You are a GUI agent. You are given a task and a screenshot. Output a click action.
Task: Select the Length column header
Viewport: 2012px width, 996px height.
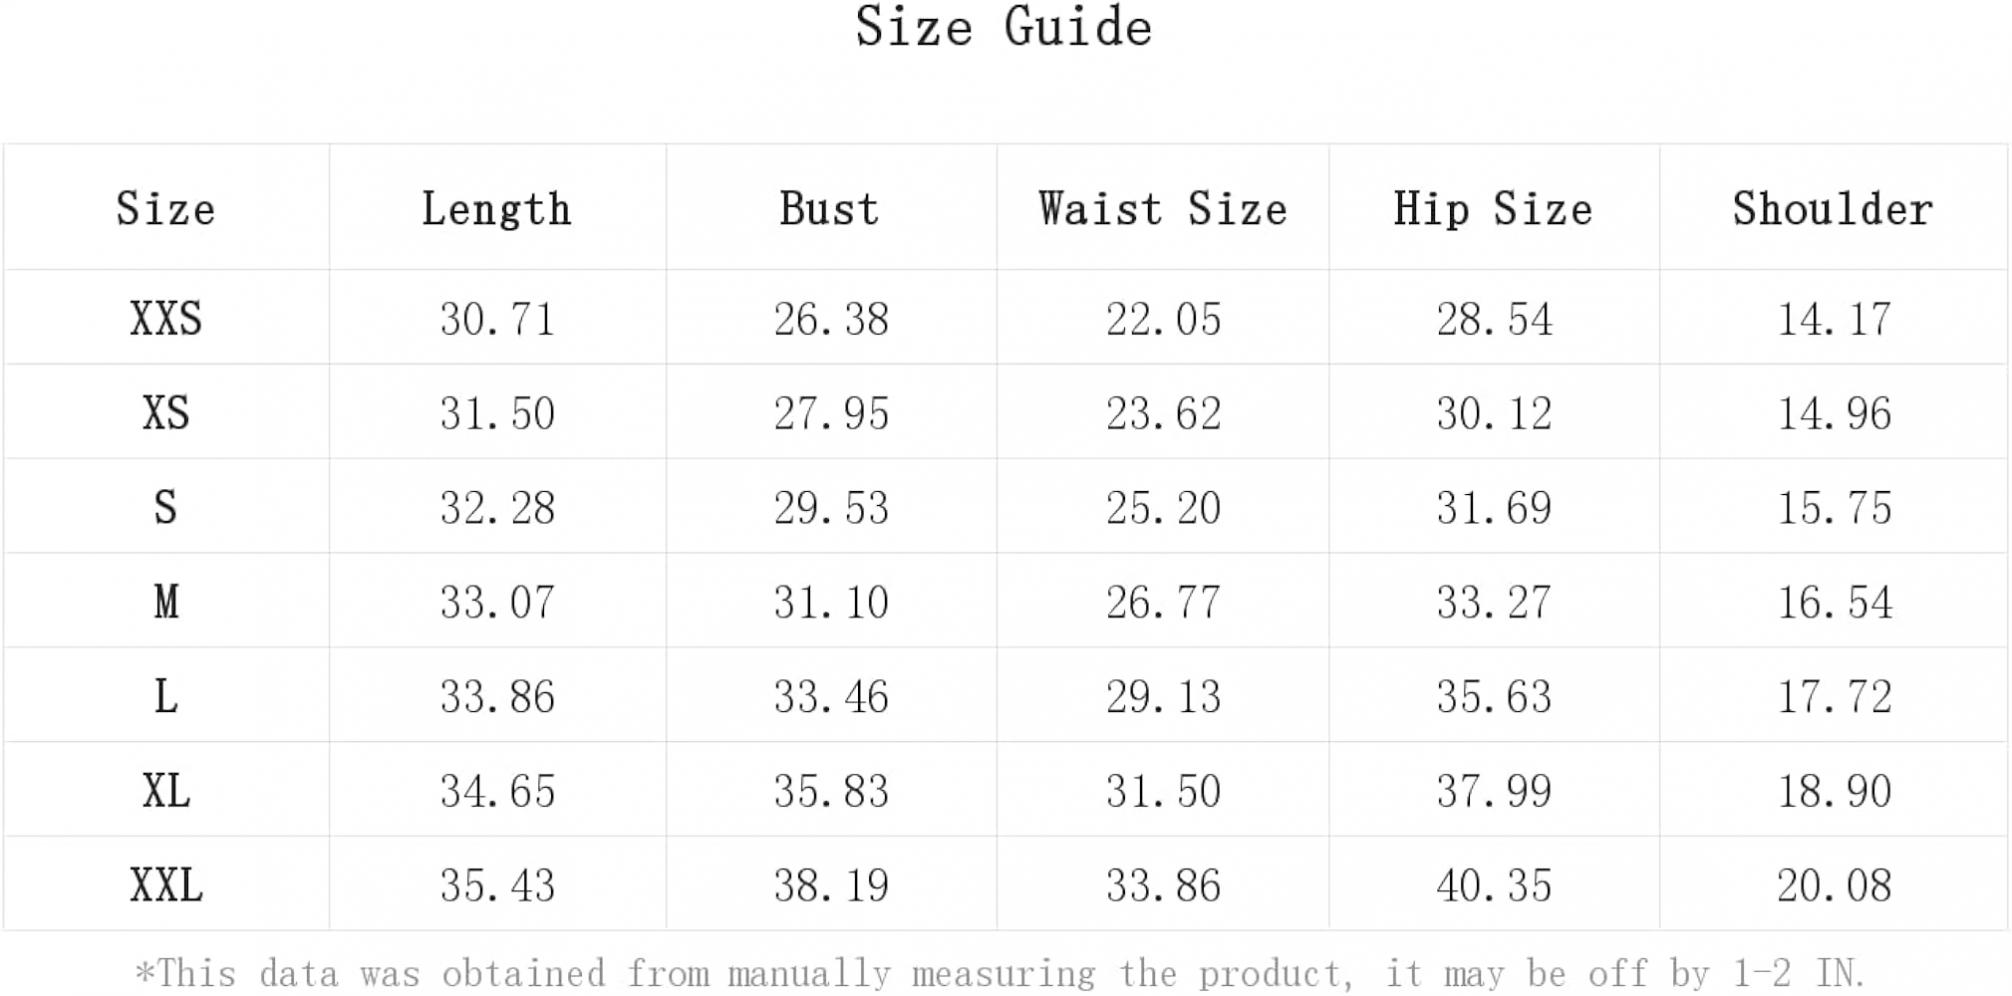[x=497, y=210]
